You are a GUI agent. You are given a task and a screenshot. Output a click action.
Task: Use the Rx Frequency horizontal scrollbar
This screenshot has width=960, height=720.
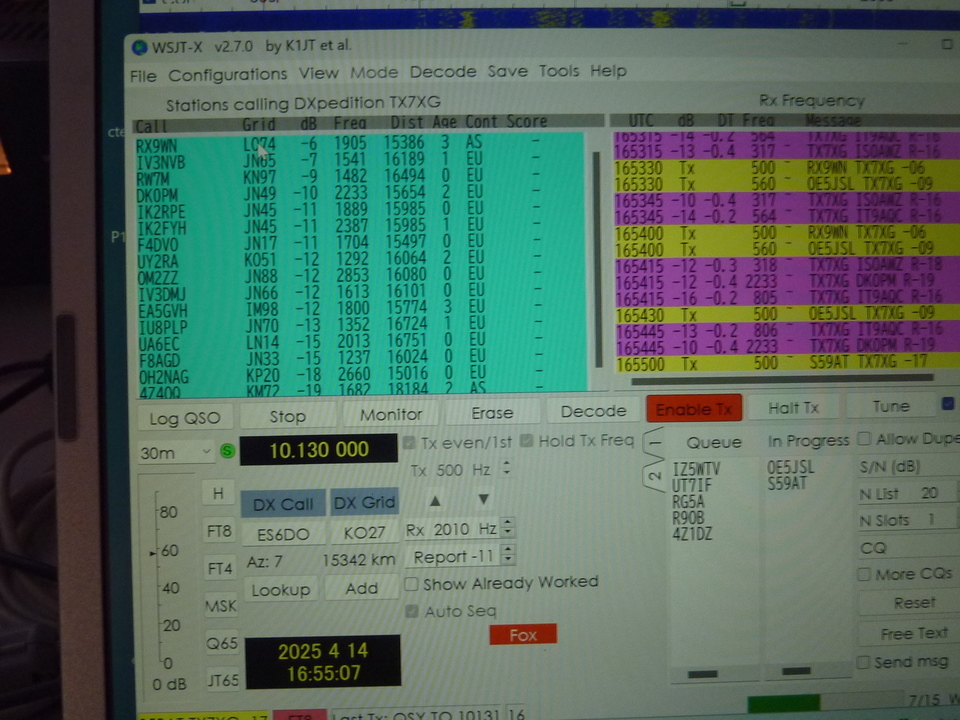781,379
